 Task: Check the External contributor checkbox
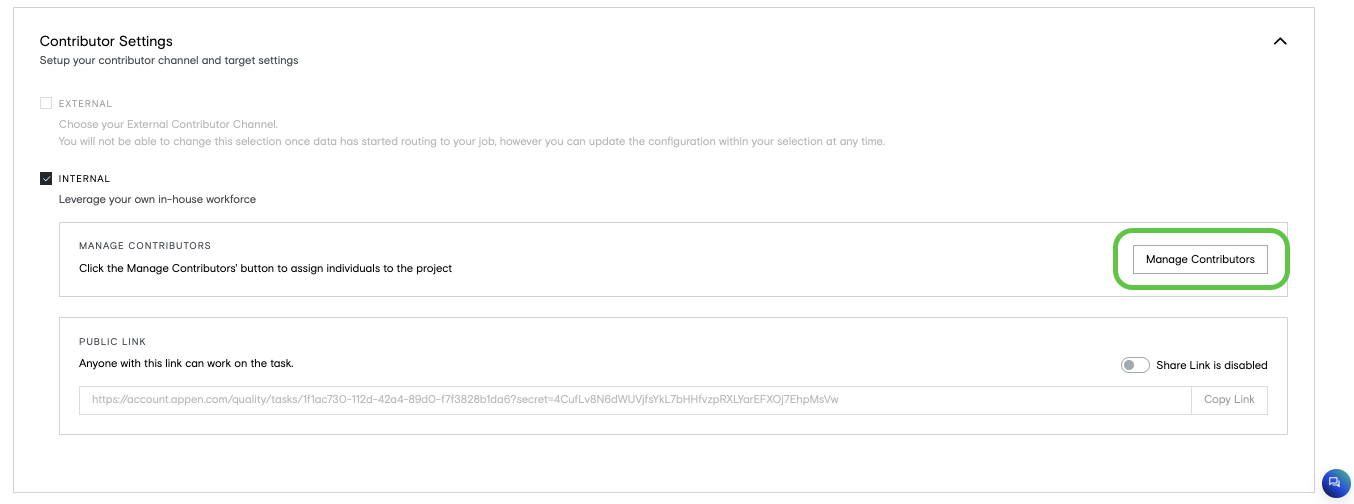click(x=45, y=103)
